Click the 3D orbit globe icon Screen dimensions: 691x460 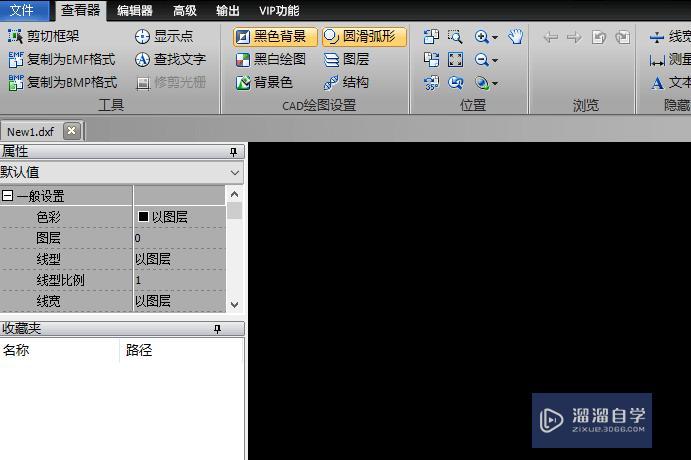[482, 82]
